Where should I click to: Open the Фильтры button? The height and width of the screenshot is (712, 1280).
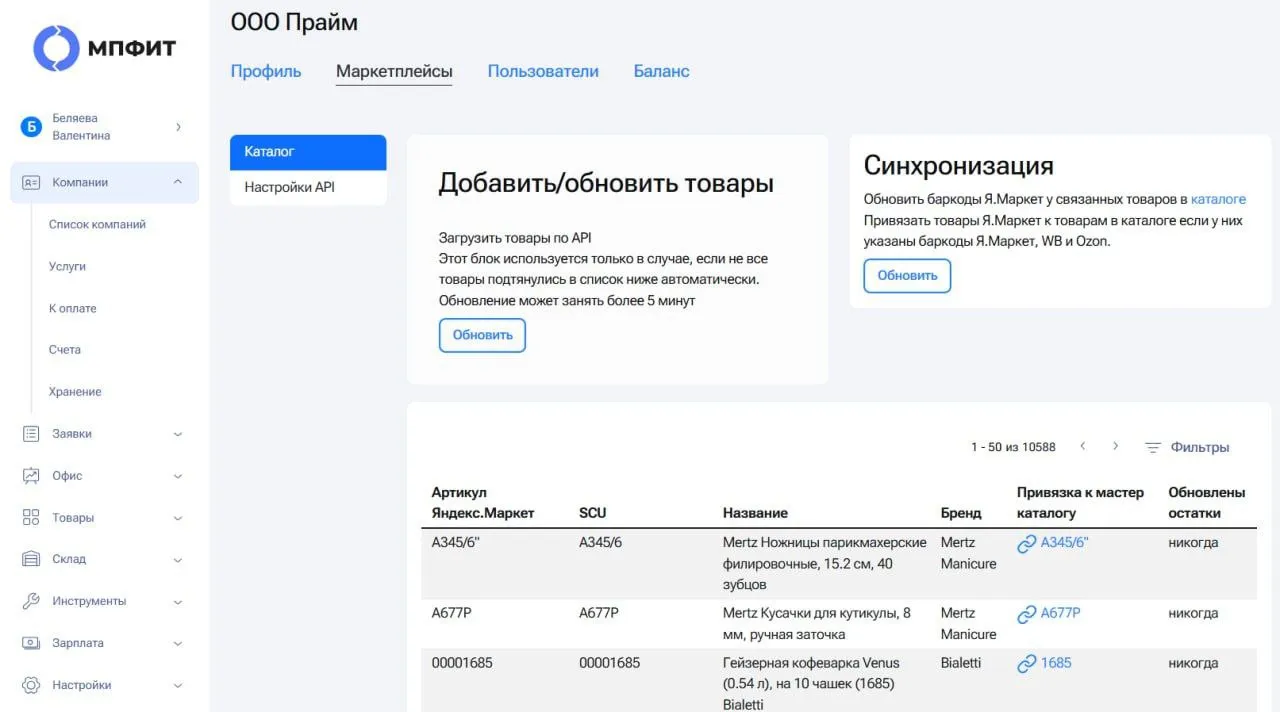pyautogui.click(x=1187, y=447)
